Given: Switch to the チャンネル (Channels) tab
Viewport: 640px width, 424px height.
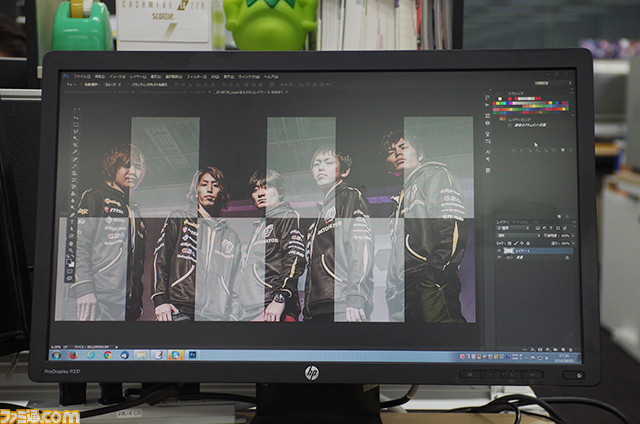Looking at the screenshot, I should pyautogui.click(x=519, y=222).
